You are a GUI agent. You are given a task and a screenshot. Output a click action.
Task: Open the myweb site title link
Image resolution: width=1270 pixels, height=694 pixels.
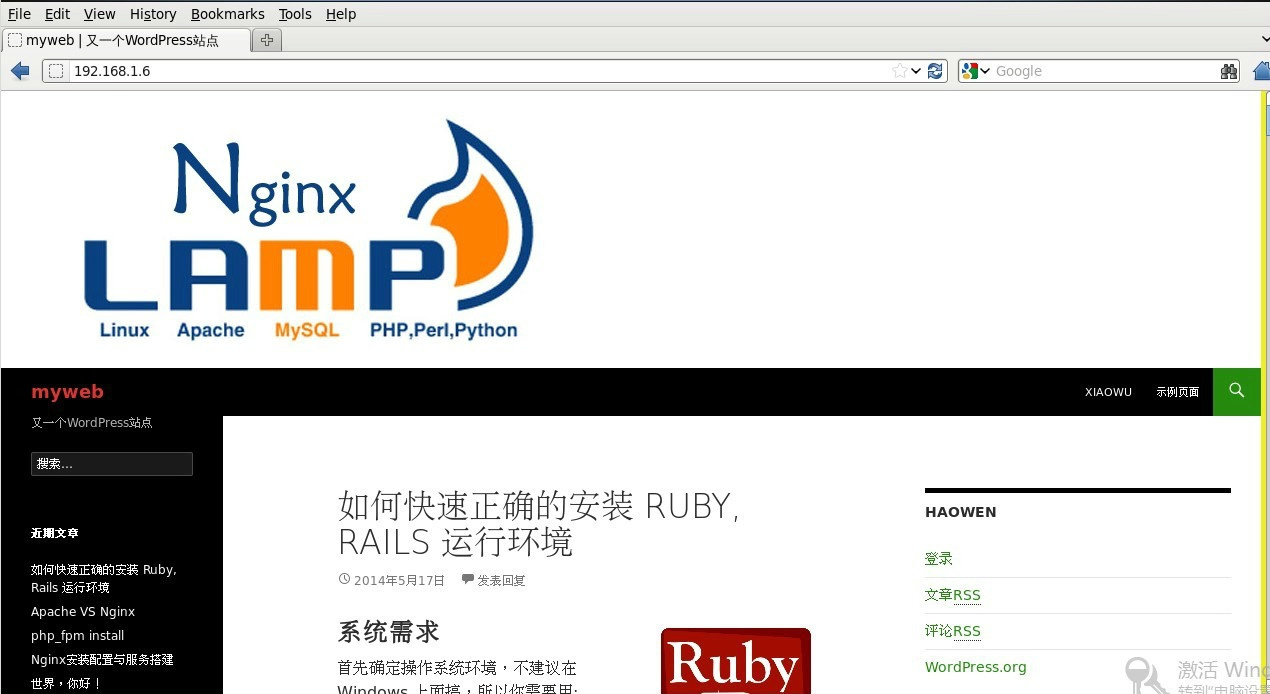[x=67, y=392]
